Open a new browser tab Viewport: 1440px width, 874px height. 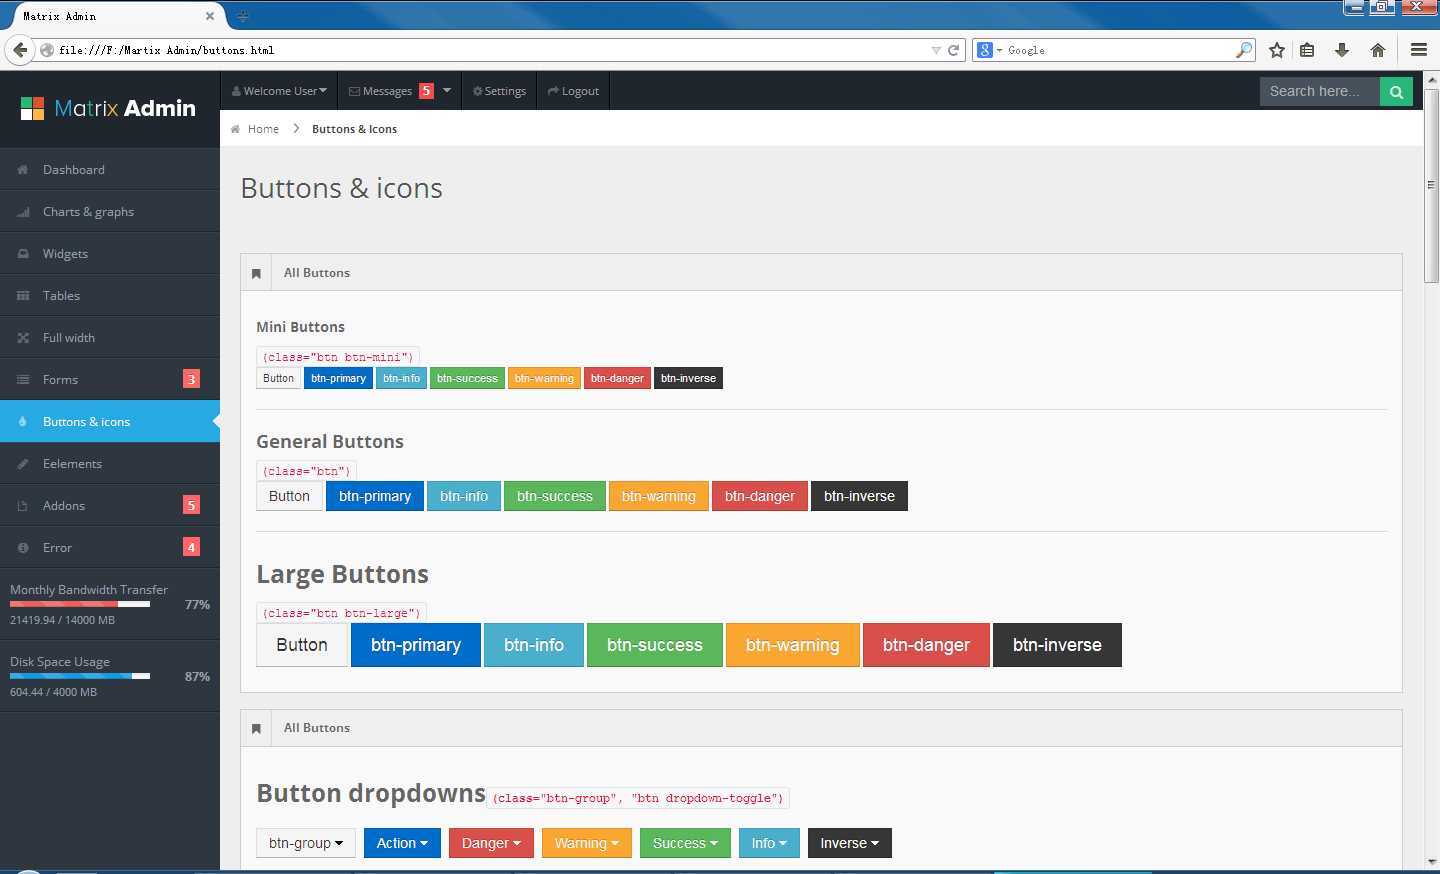(242, 16)
